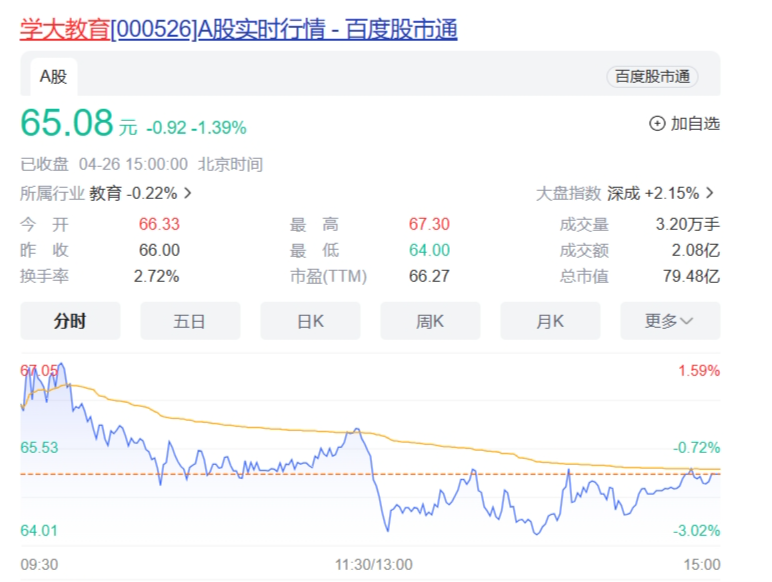
Task: Click the 67.05 chart axis label
Action: [39, 370]
